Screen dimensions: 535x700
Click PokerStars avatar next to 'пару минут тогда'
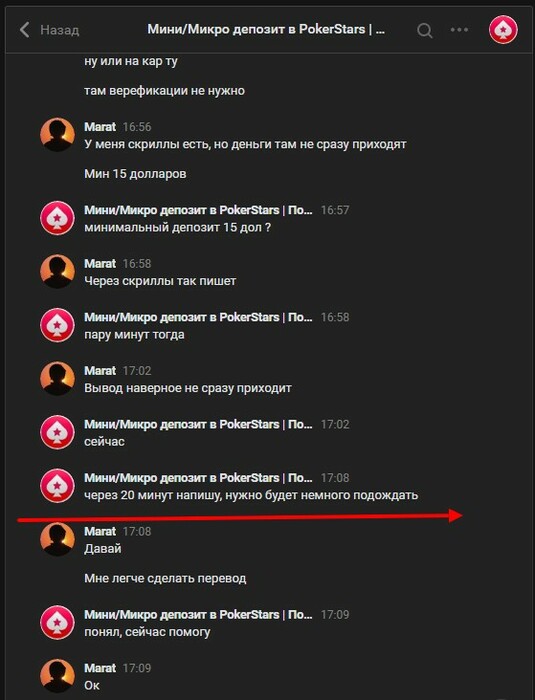tap(57, 325)
